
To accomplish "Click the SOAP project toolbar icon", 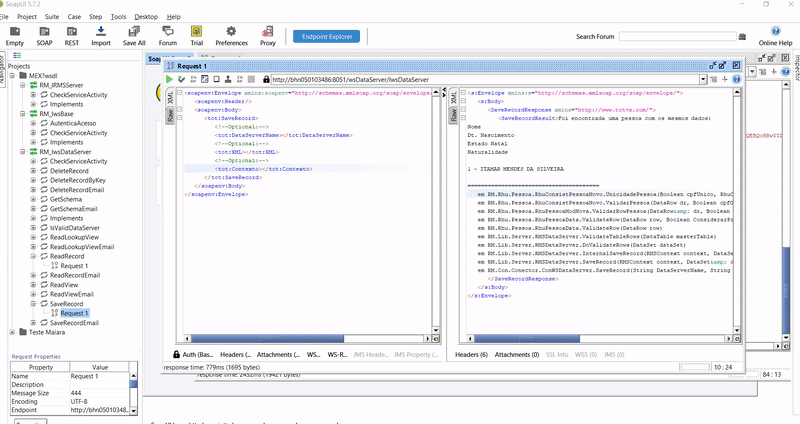I will [x=44, y=36].
